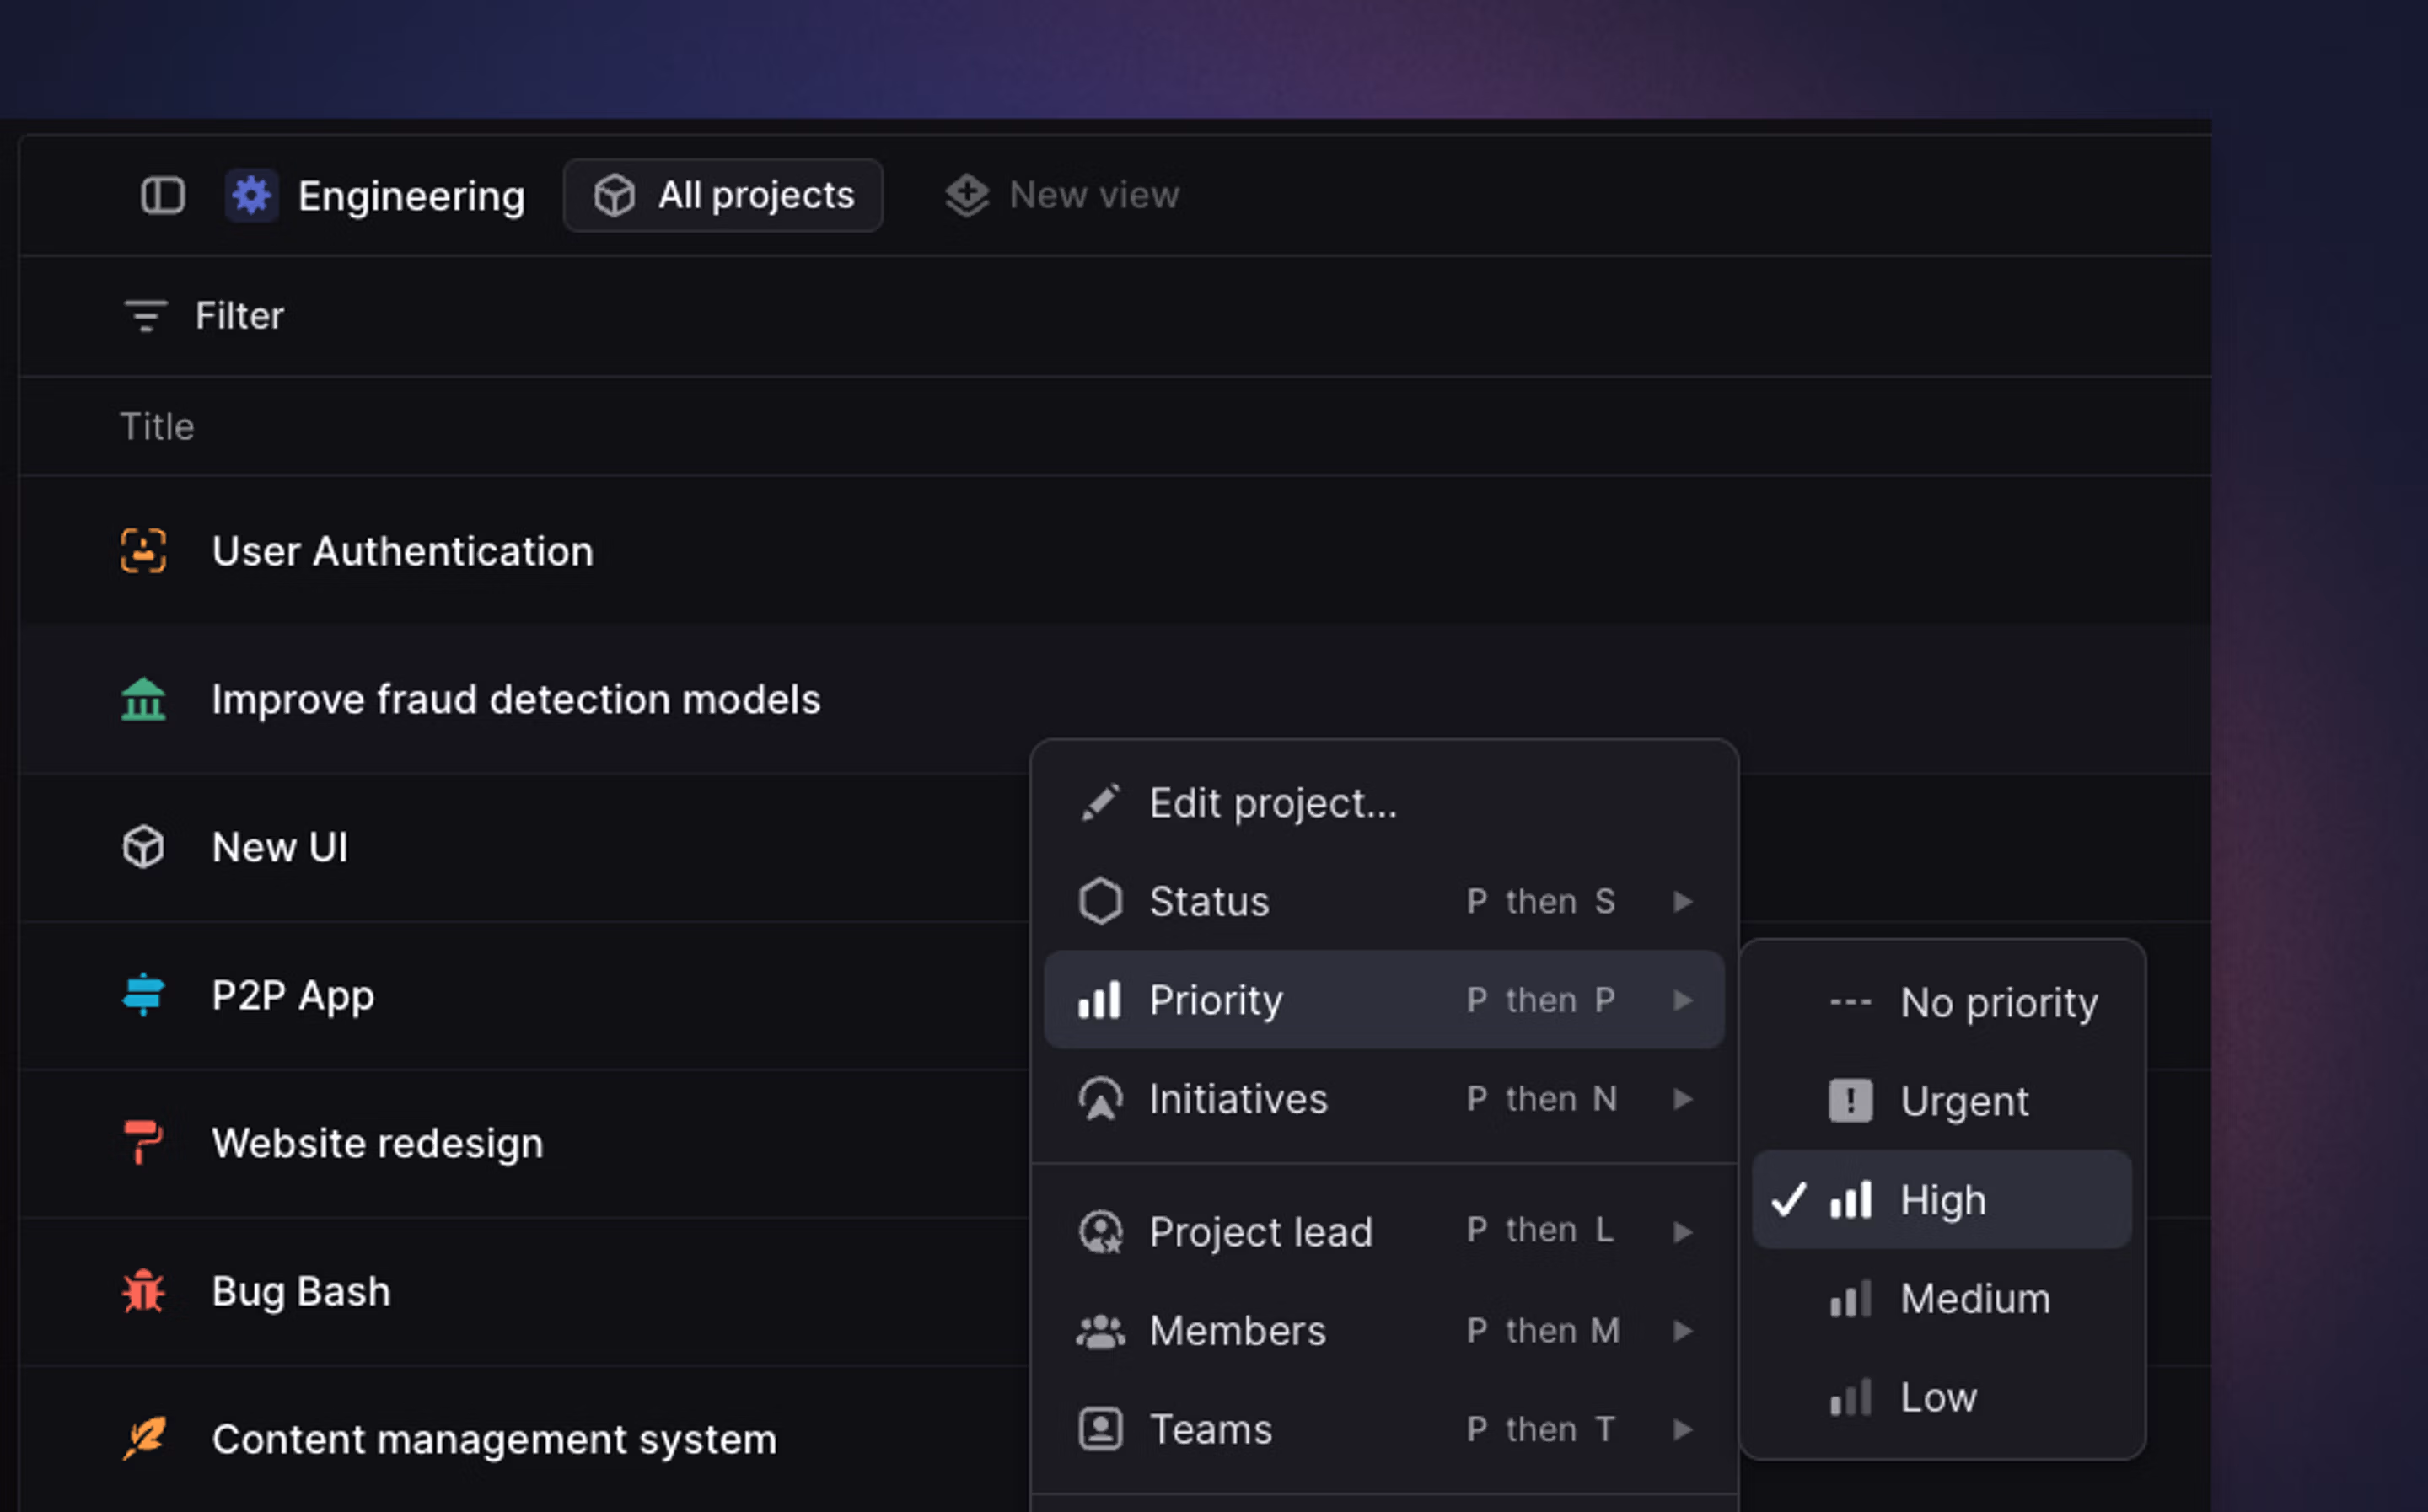Image resolution: width=2428 pixels, height=1512 pixels.
Task: Open the Engineering team settings gear
Action: pos(251,195)
